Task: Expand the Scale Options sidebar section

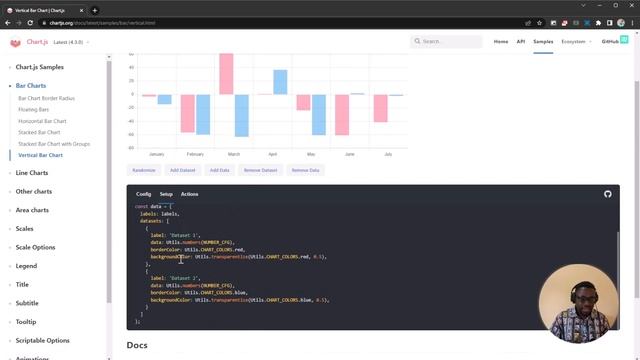Action: 35,247
